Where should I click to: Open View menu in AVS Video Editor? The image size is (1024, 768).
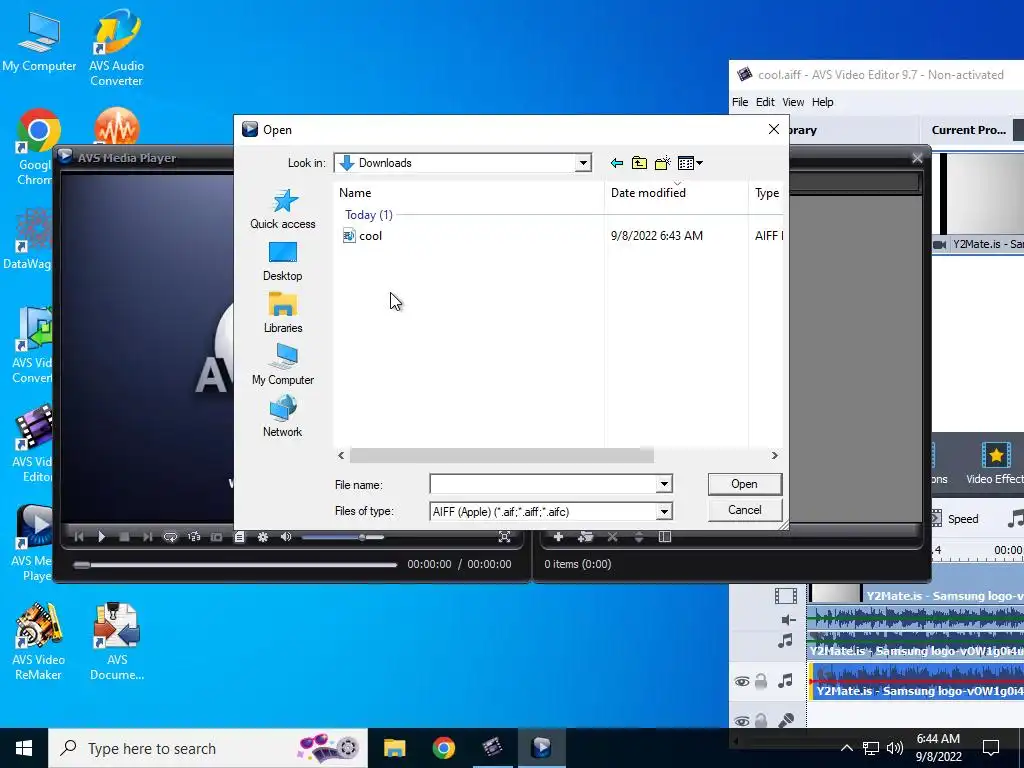[793, 102]
